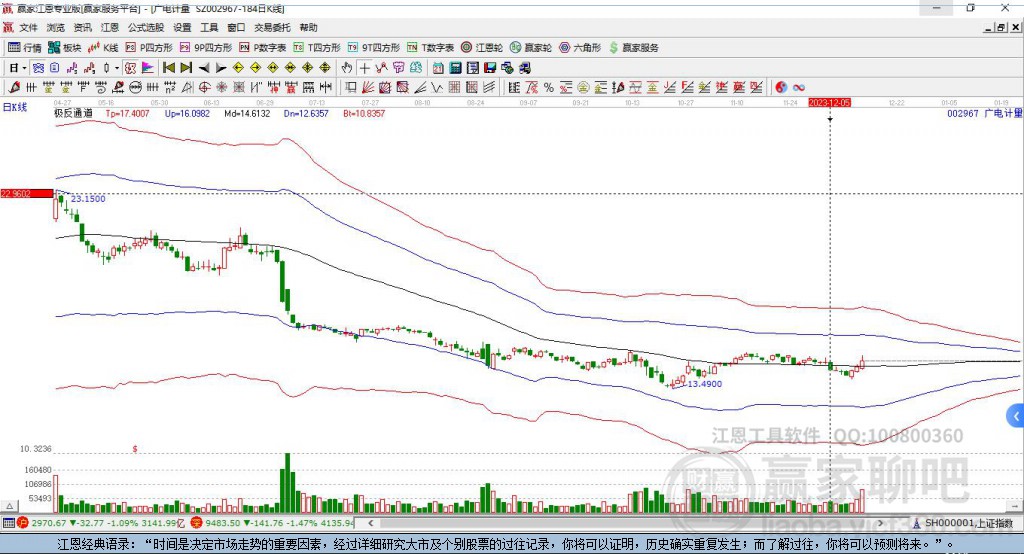Click the yin-yang icon in the toolbar

click(781, 87)
